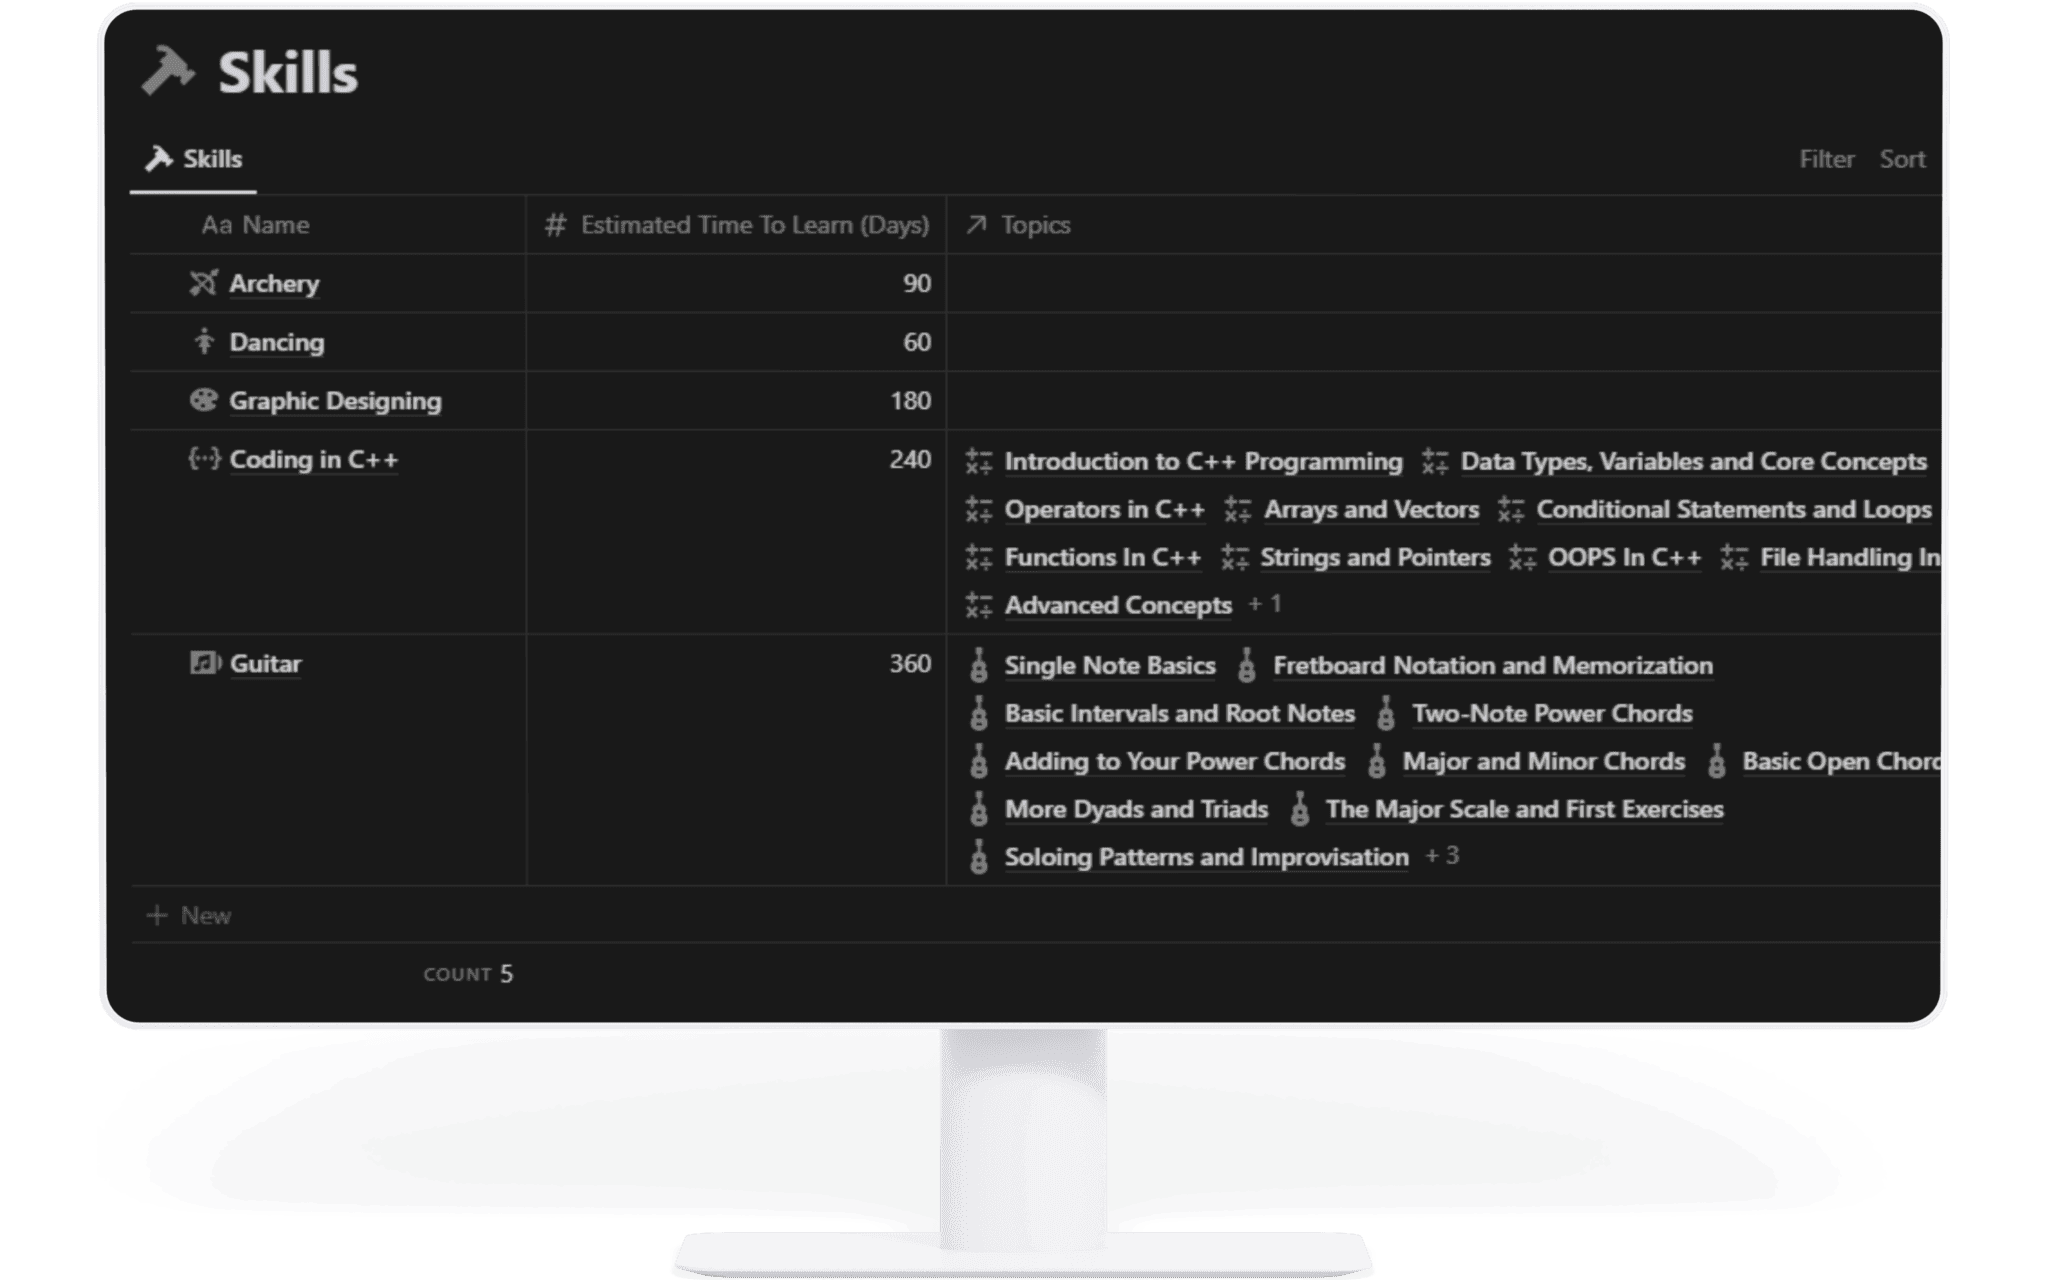Click the dancing figure icon beside Dancing
This screenshot has height=1280, width=2048.
pos(203,342)
